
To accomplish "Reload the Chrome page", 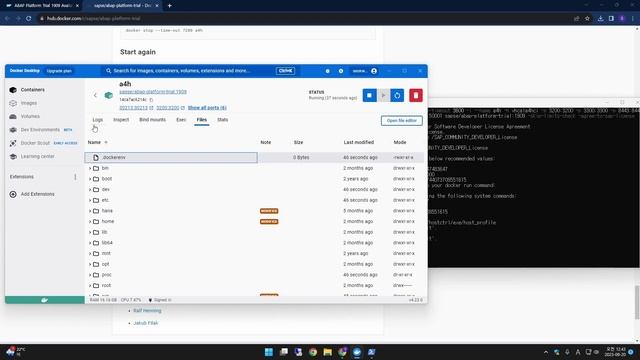I will pyautogui.click(x=29, y=18).
